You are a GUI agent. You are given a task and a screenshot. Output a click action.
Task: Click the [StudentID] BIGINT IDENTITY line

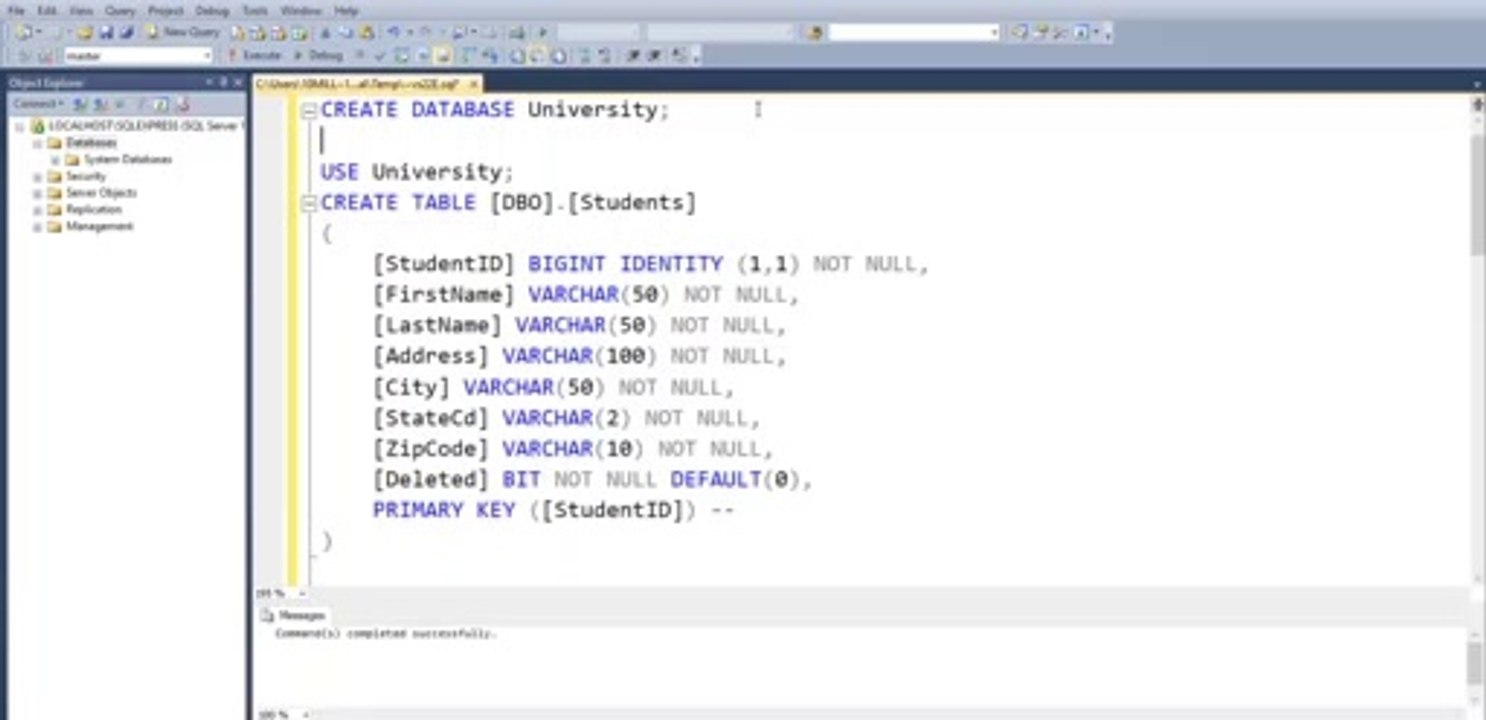[651, 265]
